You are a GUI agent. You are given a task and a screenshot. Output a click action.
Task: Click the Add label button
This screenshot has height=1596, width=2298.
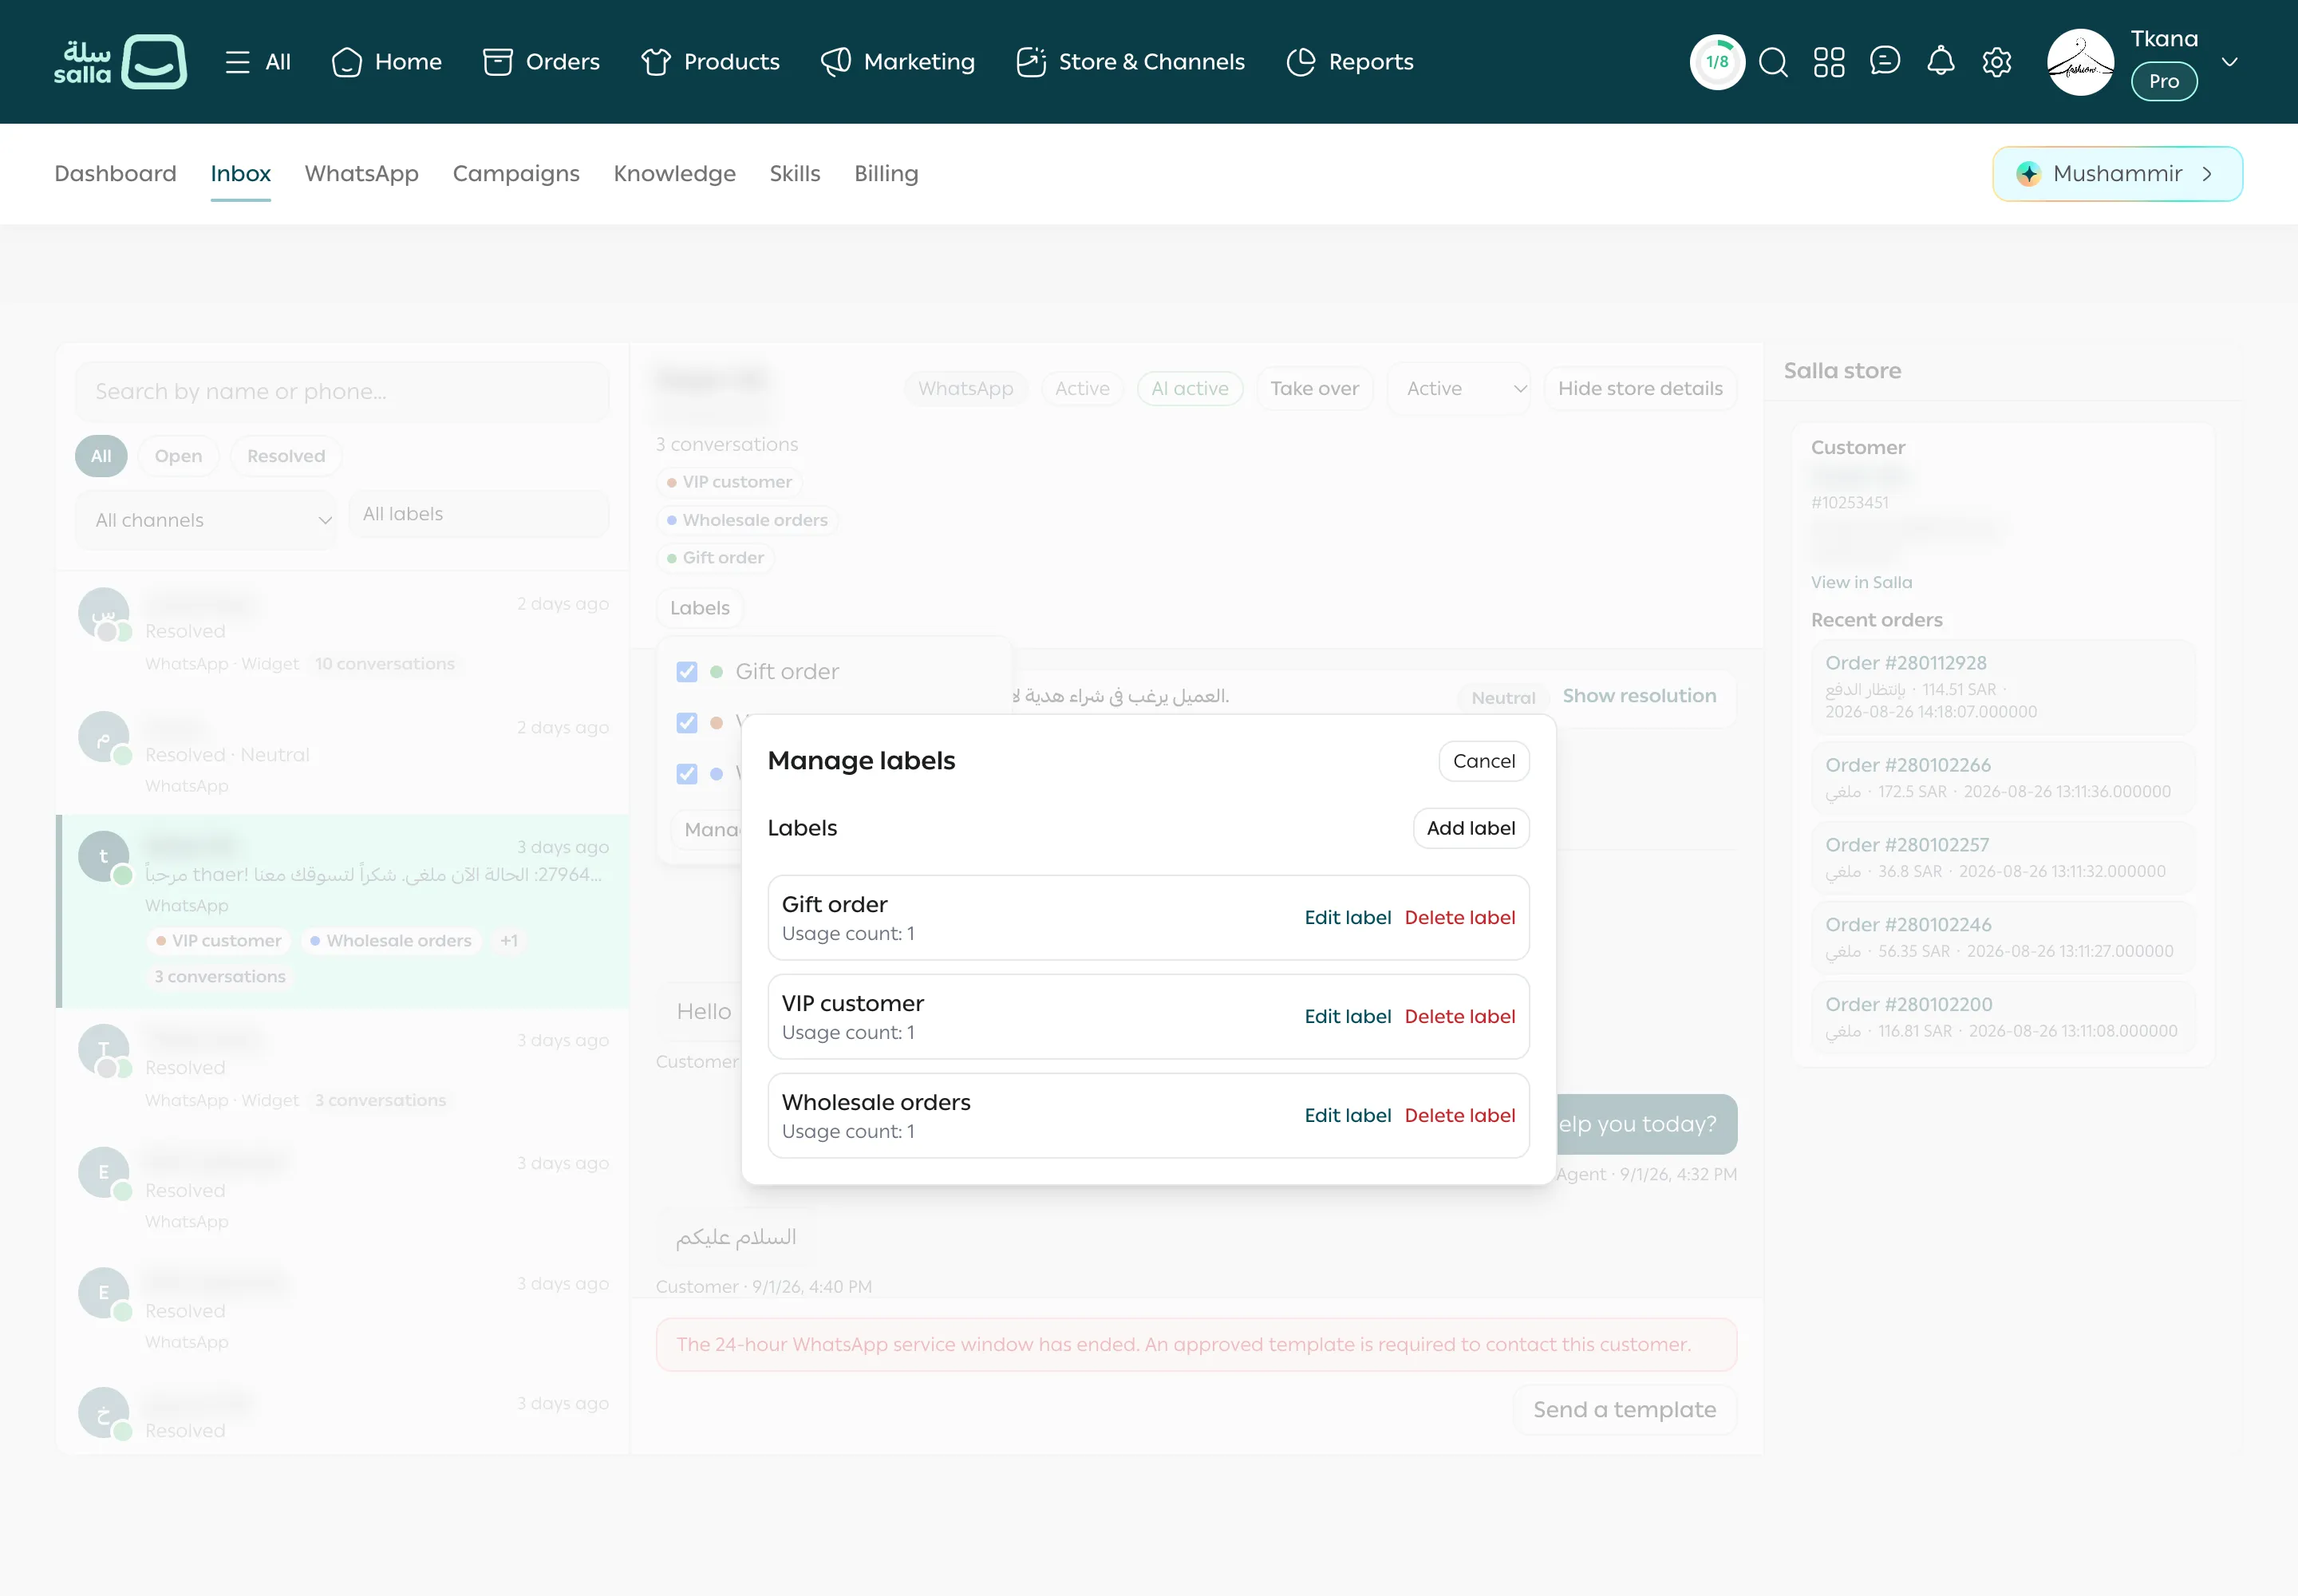pos(1471,829)
